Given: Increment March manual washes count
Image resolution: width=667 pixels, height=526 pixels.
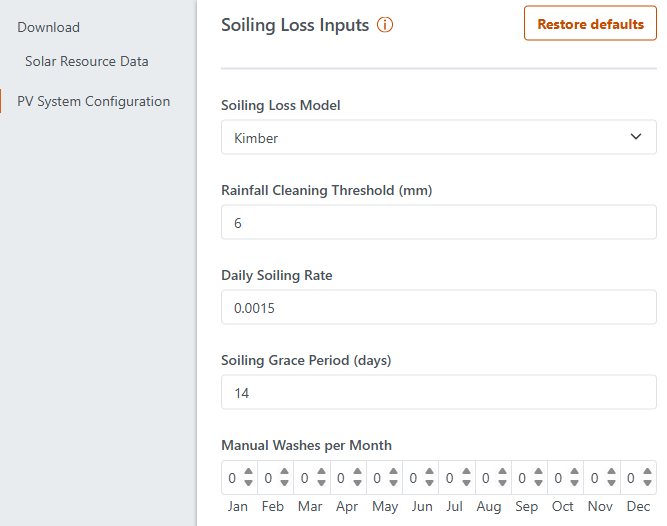Looking at the screenshot, I should pyautogui.click(x=321, y=473).
